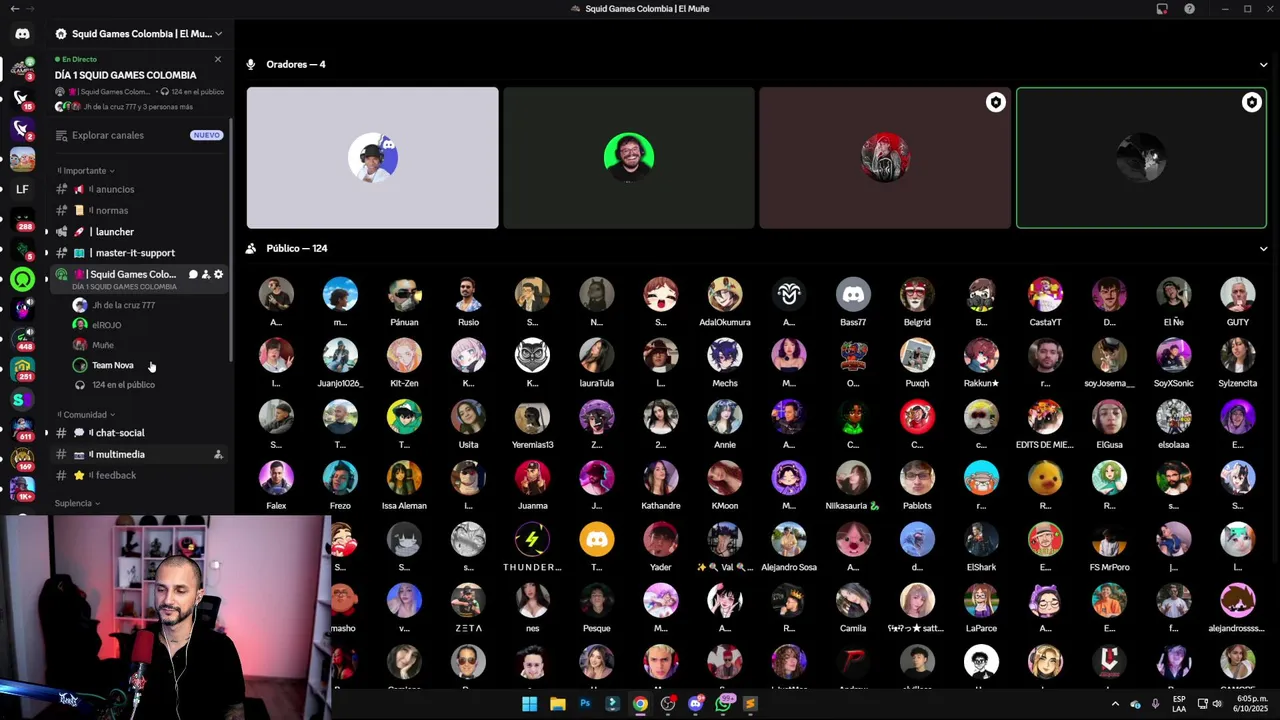Collapse the Oradores section chevron
This screenshot has width=1280, height=720.
pyautogui.click(x=1263, y=65)
